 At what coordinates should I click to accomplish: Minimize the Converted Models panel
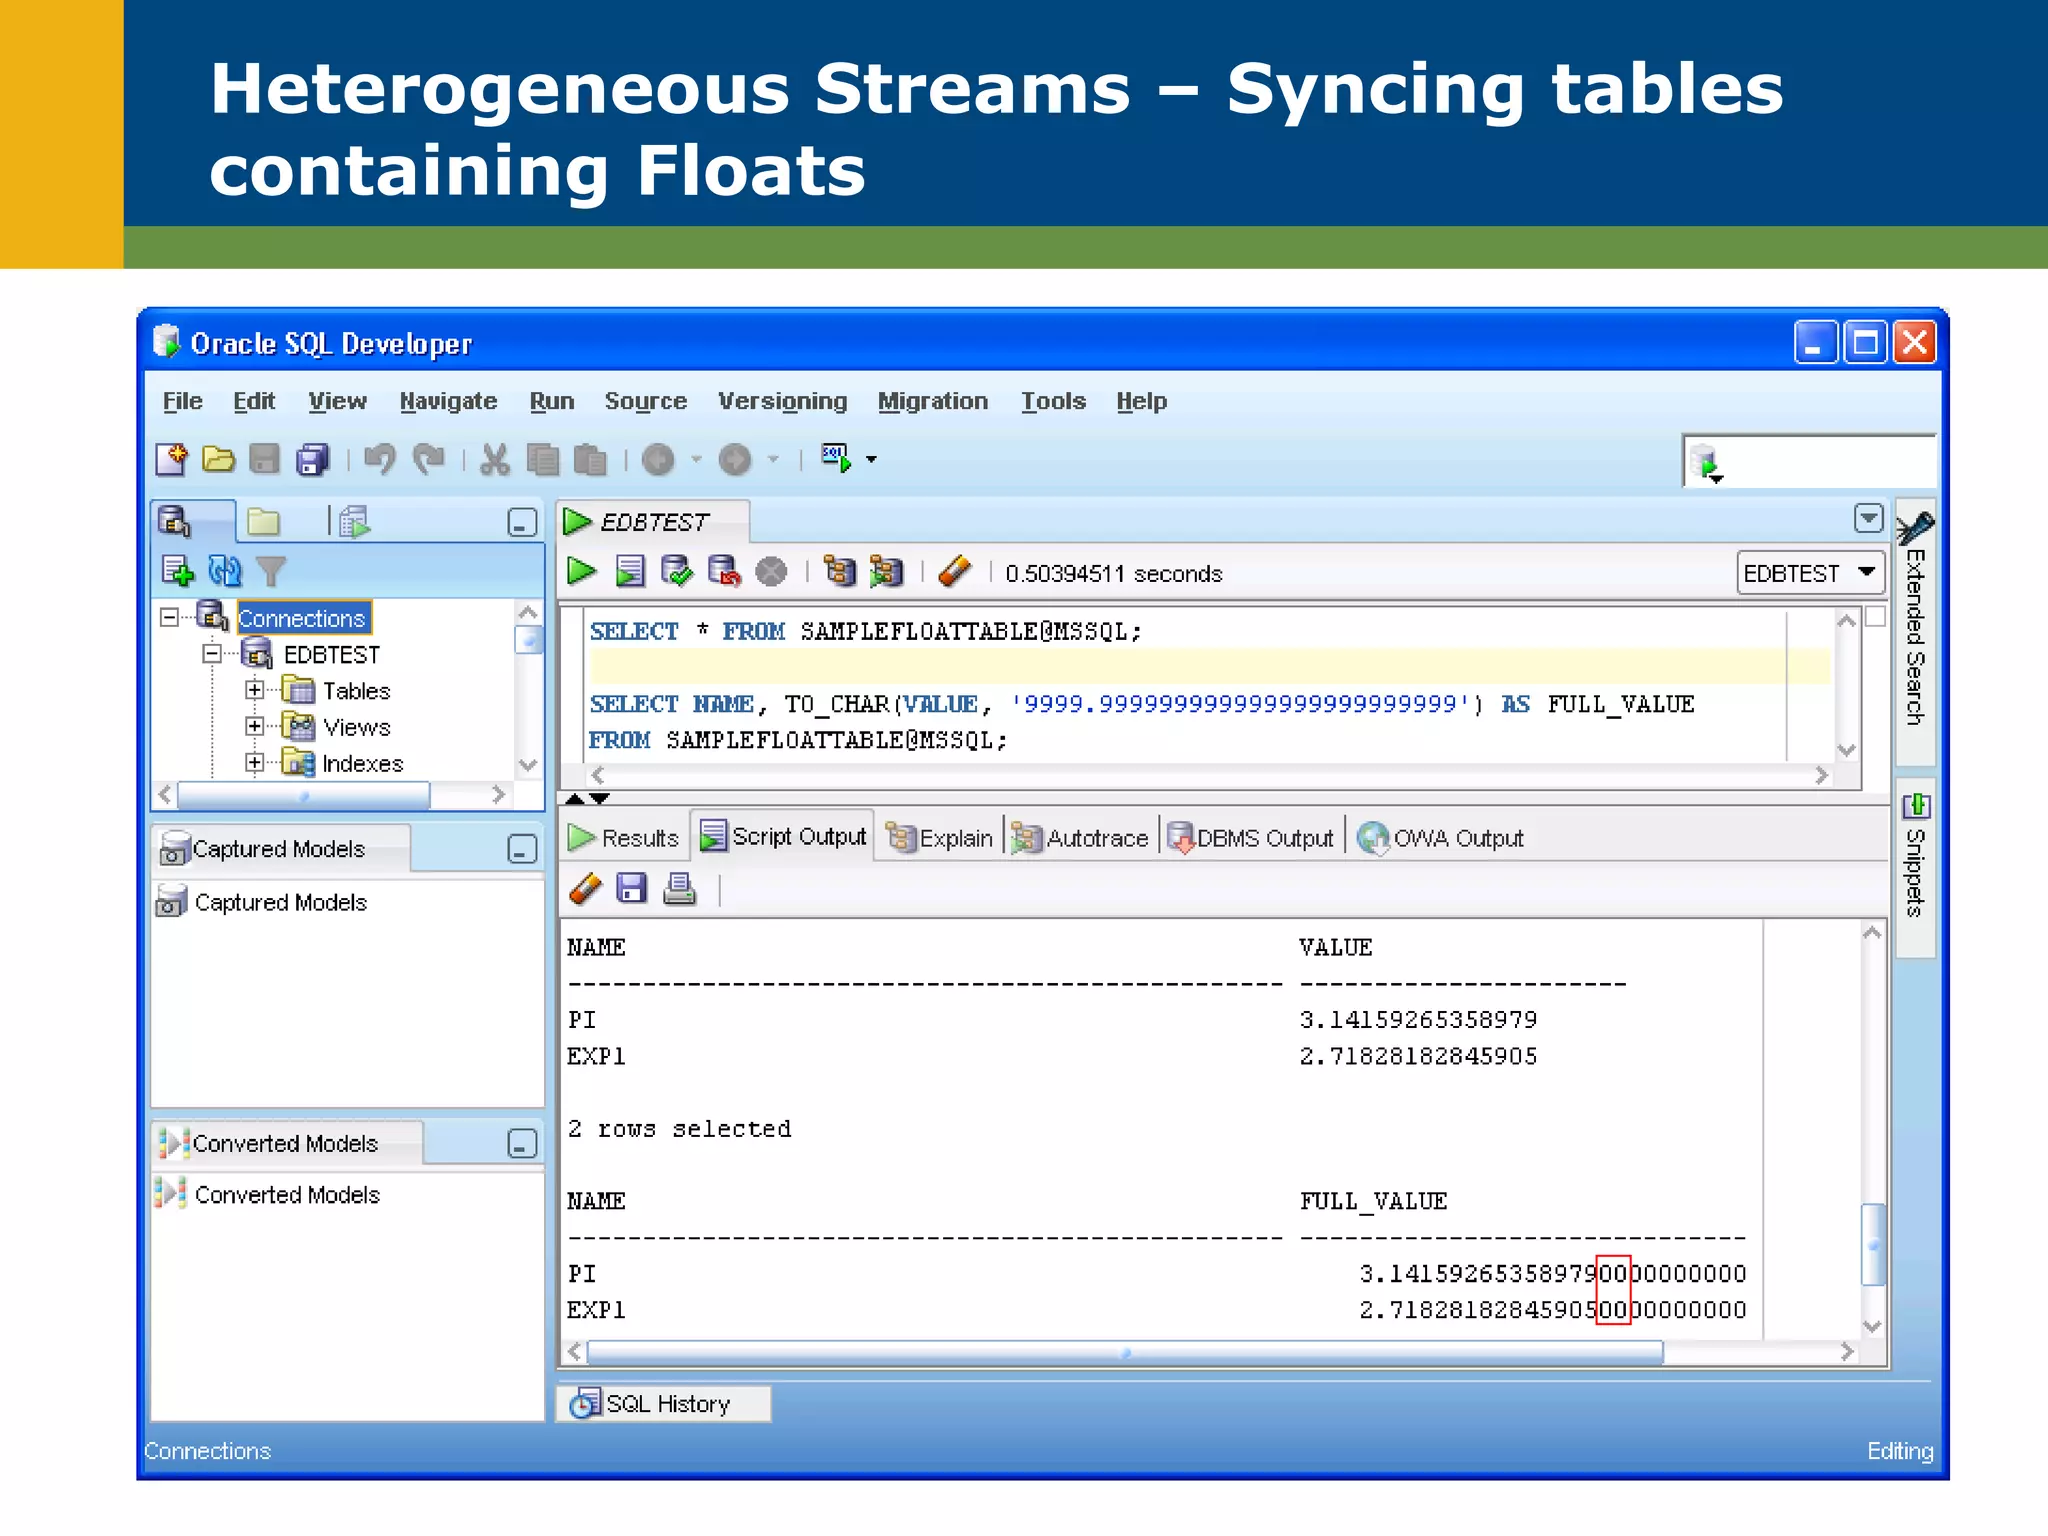pyautogui.click(x=522, y=1143)
